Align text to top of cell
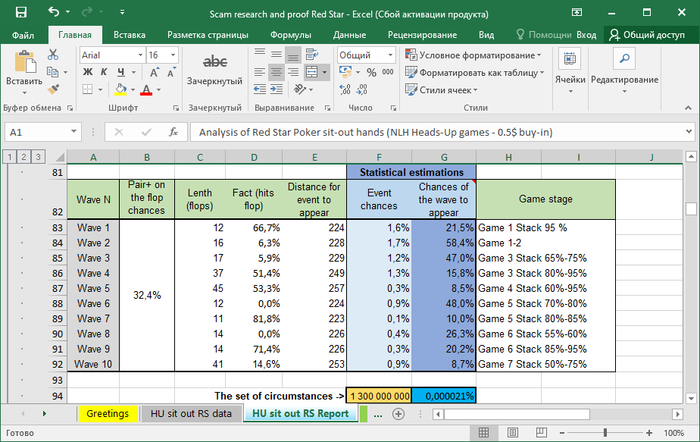This screenshot has width=700, height=442. tap(260, 54)
